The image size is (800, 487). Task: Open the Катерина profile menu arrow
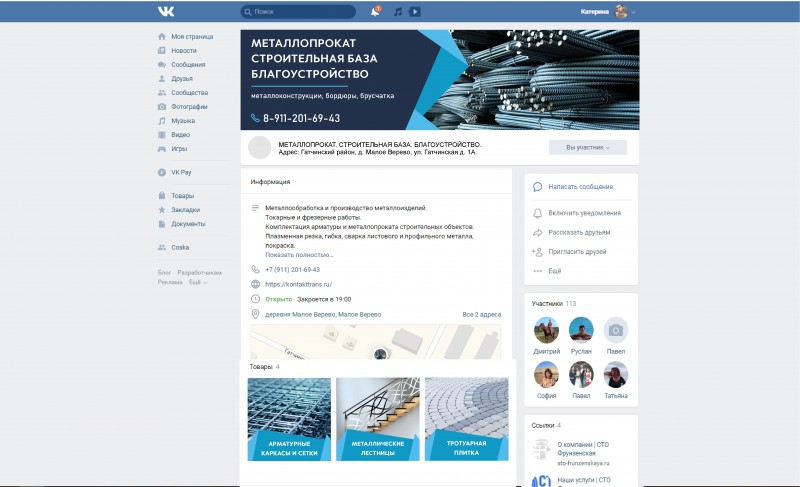(x=633, y=12)
